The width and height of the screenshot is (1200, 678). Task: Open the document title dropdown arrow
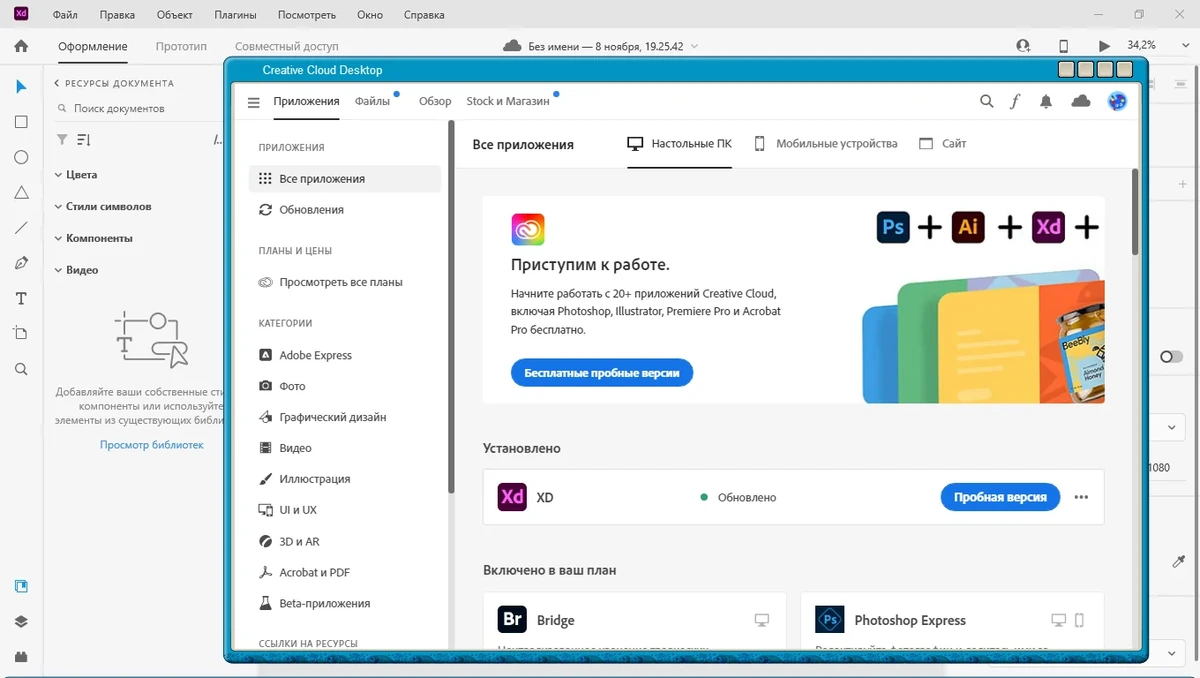coord(695,46)
